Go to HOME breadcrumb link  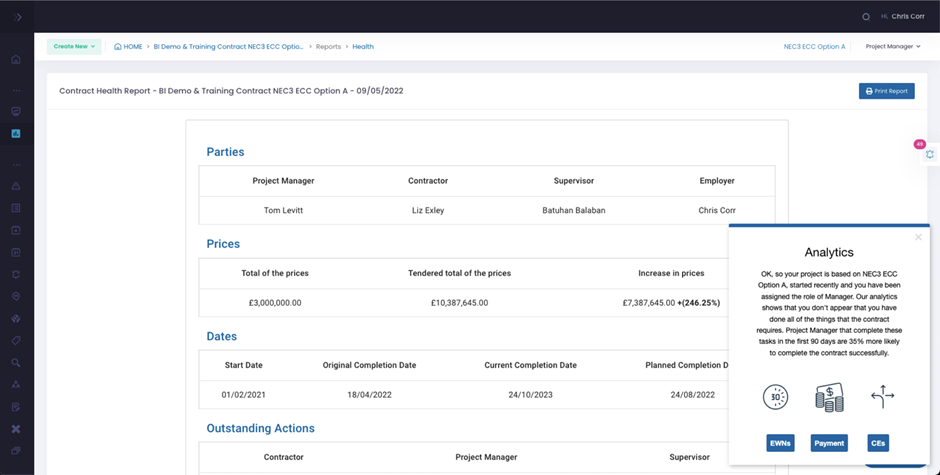point(128,46)
